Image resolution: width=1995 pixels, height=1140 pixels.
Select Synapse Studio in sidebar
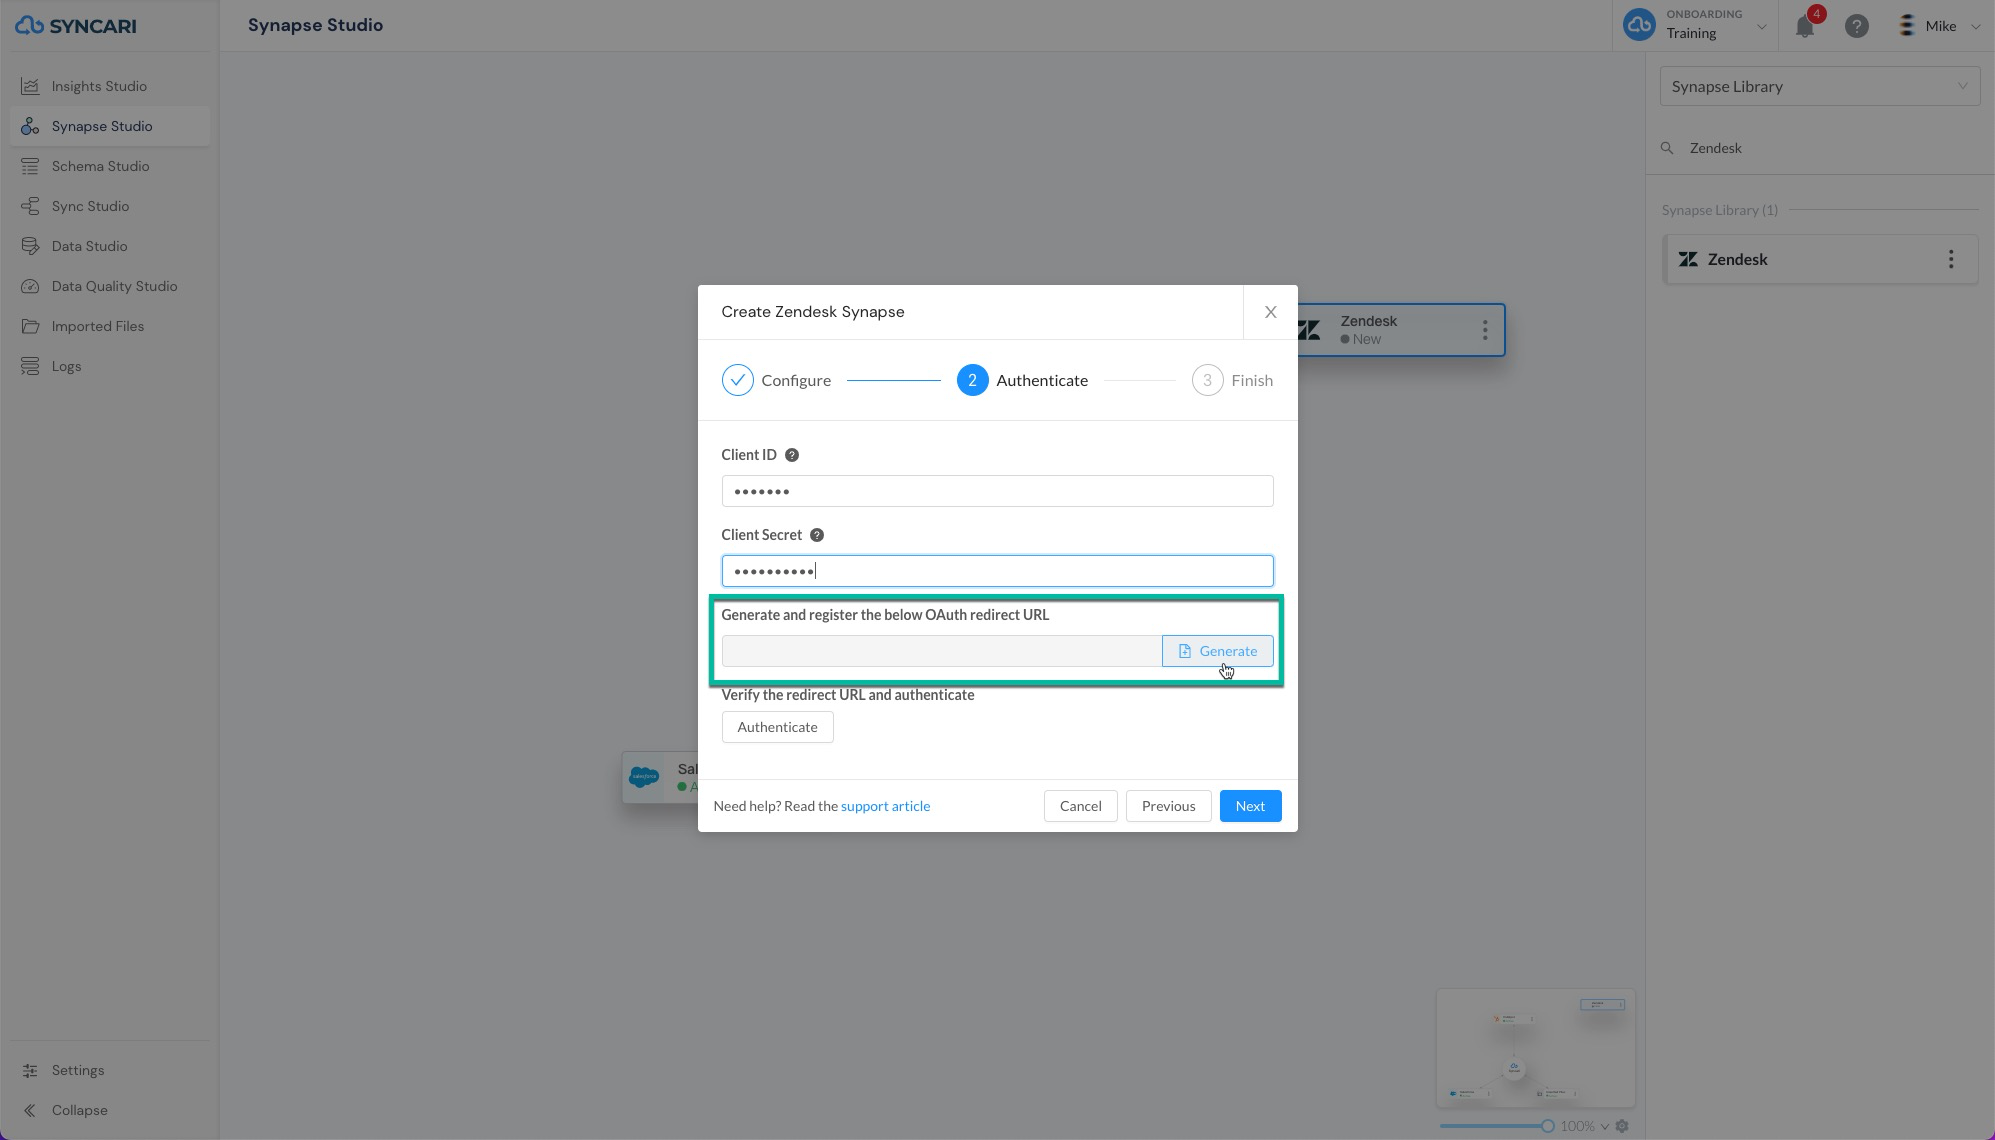[x=110, y=126]
